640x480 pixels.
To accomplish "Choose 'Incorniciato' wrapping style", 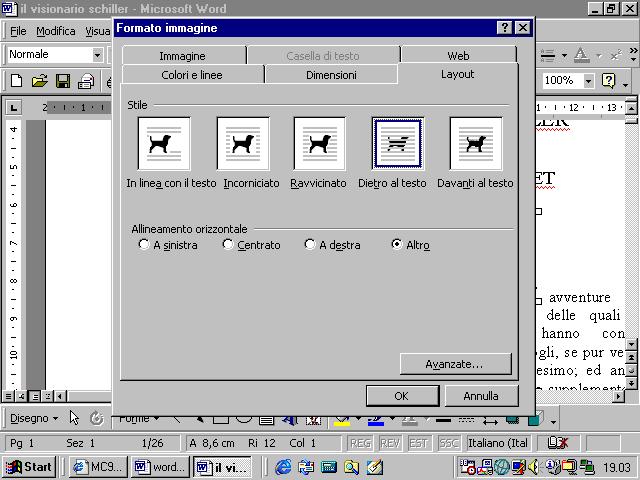I will (x=243, y=144).
